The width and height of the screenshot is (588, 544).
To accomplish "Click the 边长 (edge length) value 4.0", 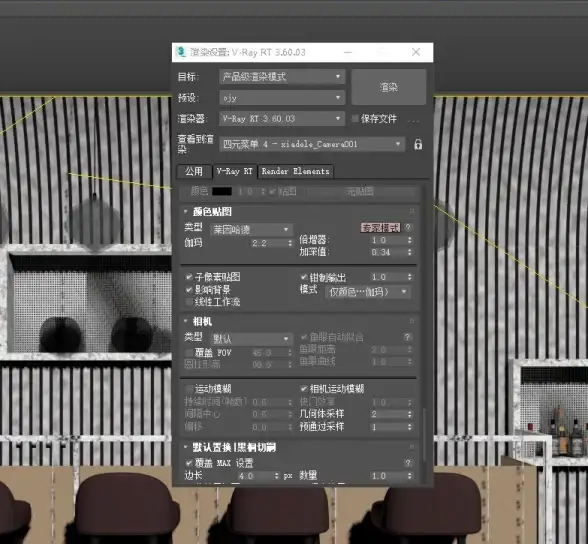I will [x=256, y=476].
